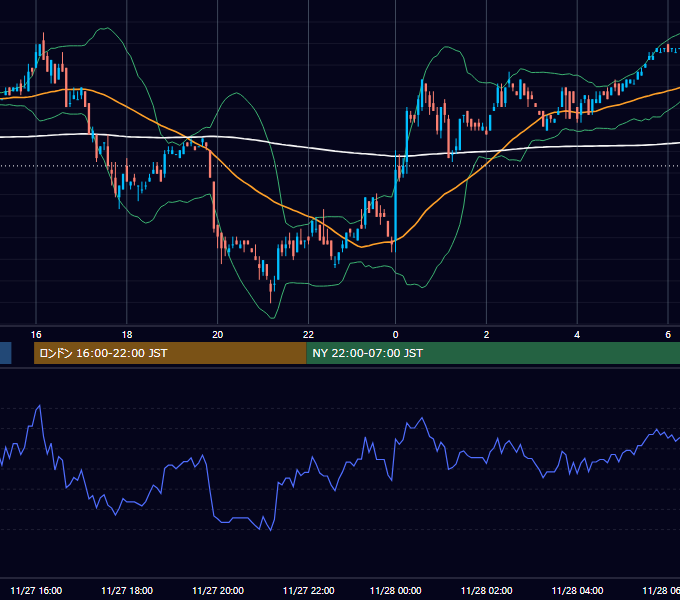Click the 20 hour label on upper axis
Image resolution: width=680 pixels, height=600 pixels.
coord(218,334)
